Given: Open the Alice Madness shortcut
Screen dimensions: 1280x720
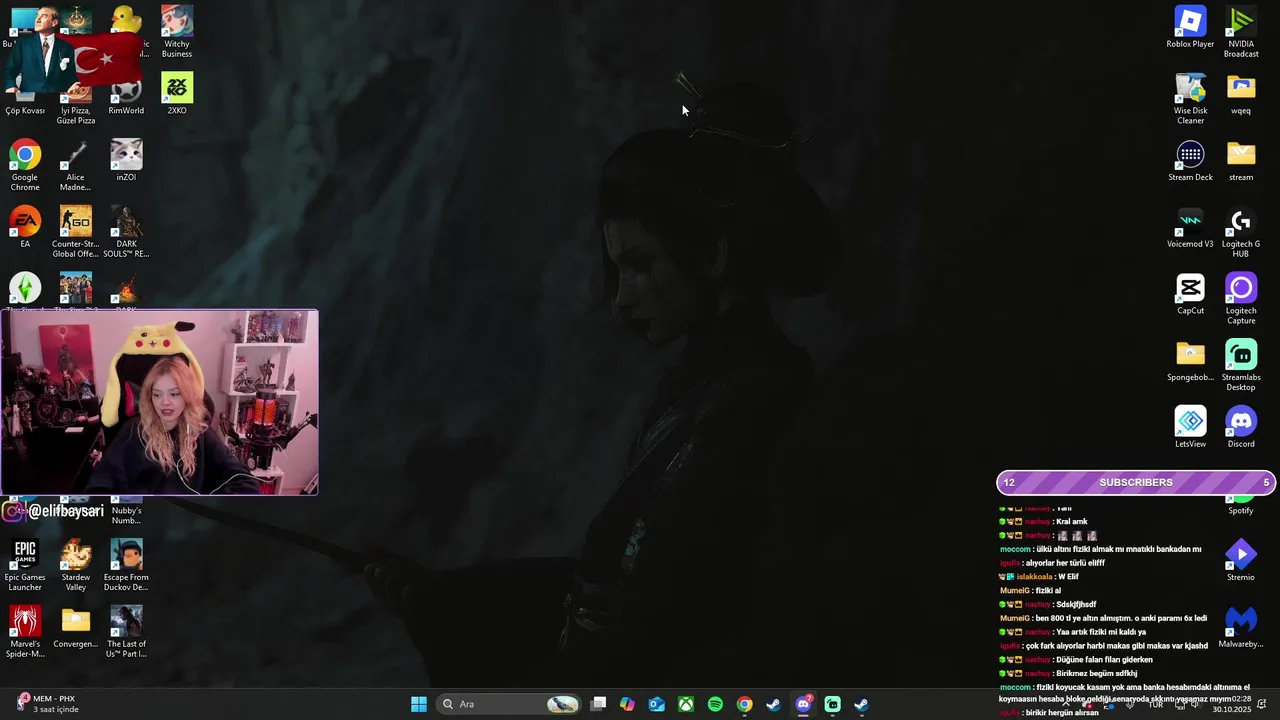Looking at the screenshot, I should click(76, 165).
